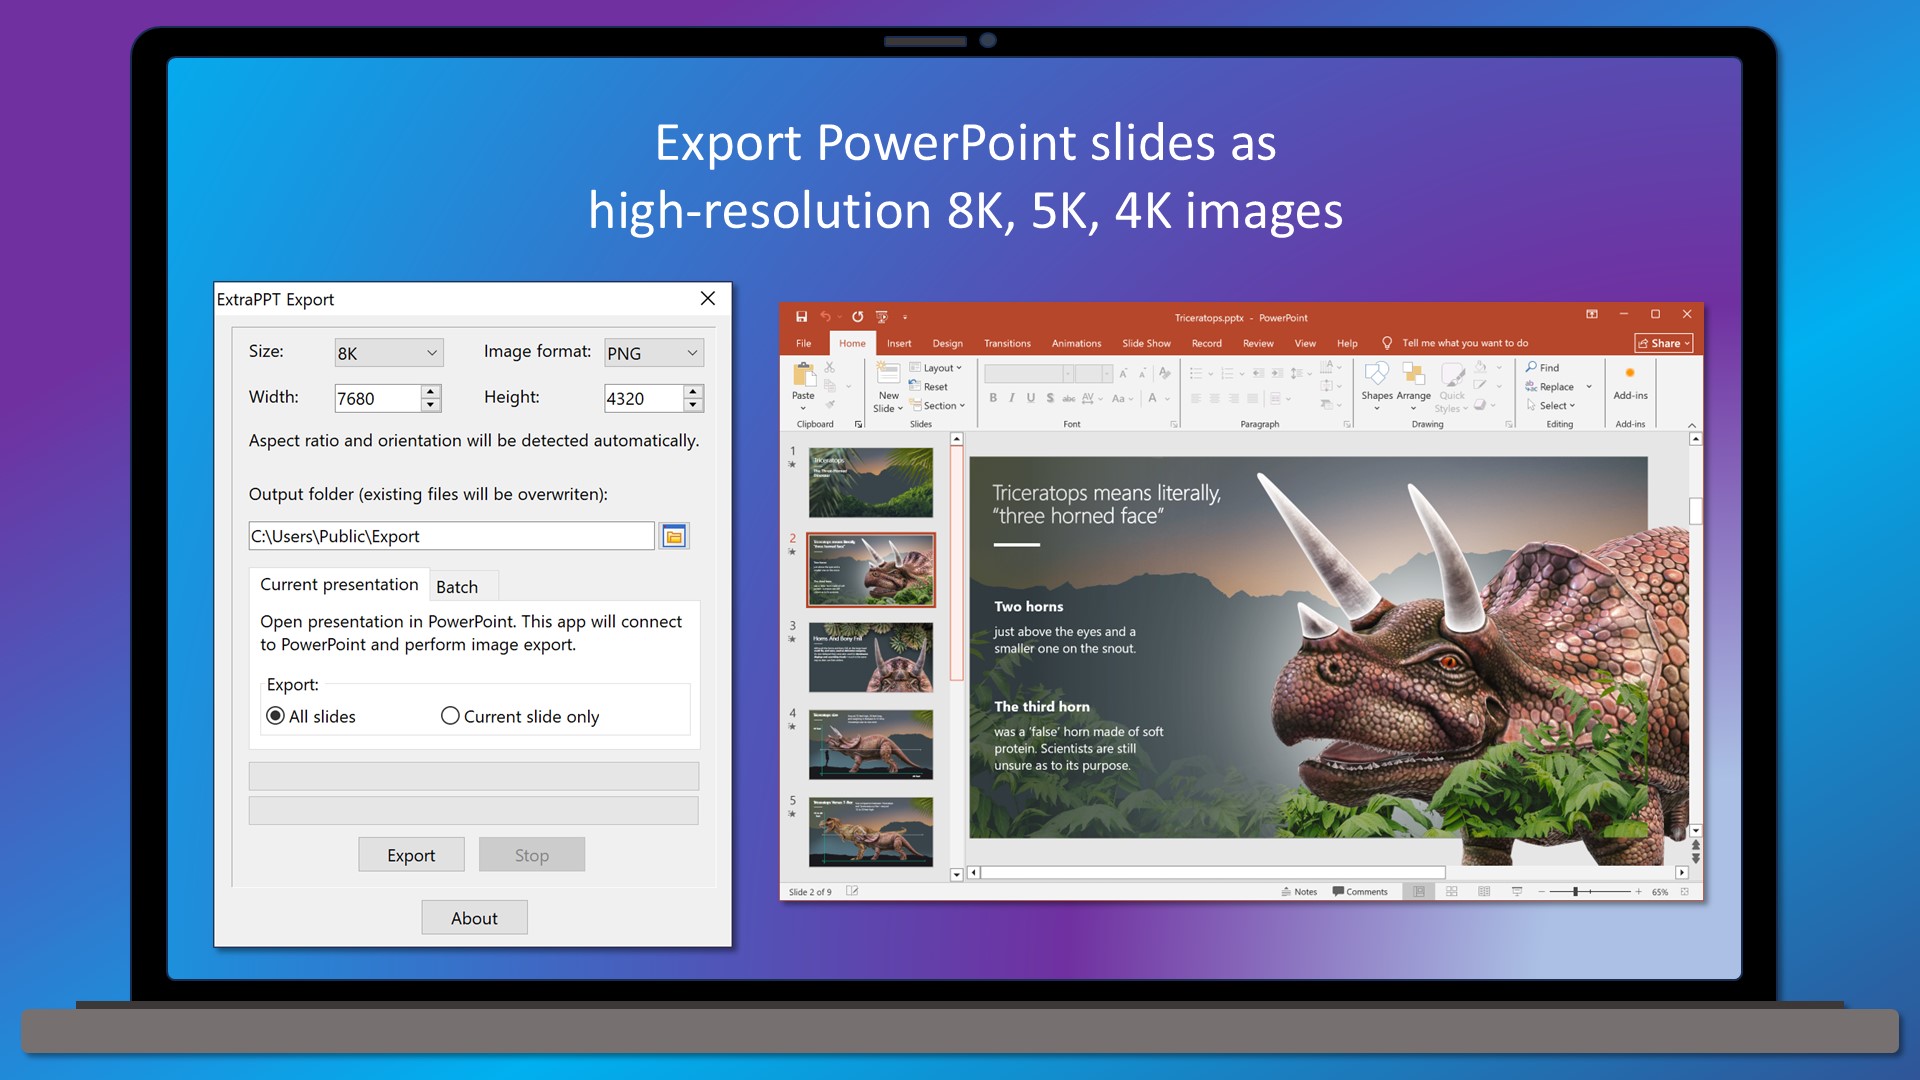
Task: Click the Stop button
Action: [532, 855]
